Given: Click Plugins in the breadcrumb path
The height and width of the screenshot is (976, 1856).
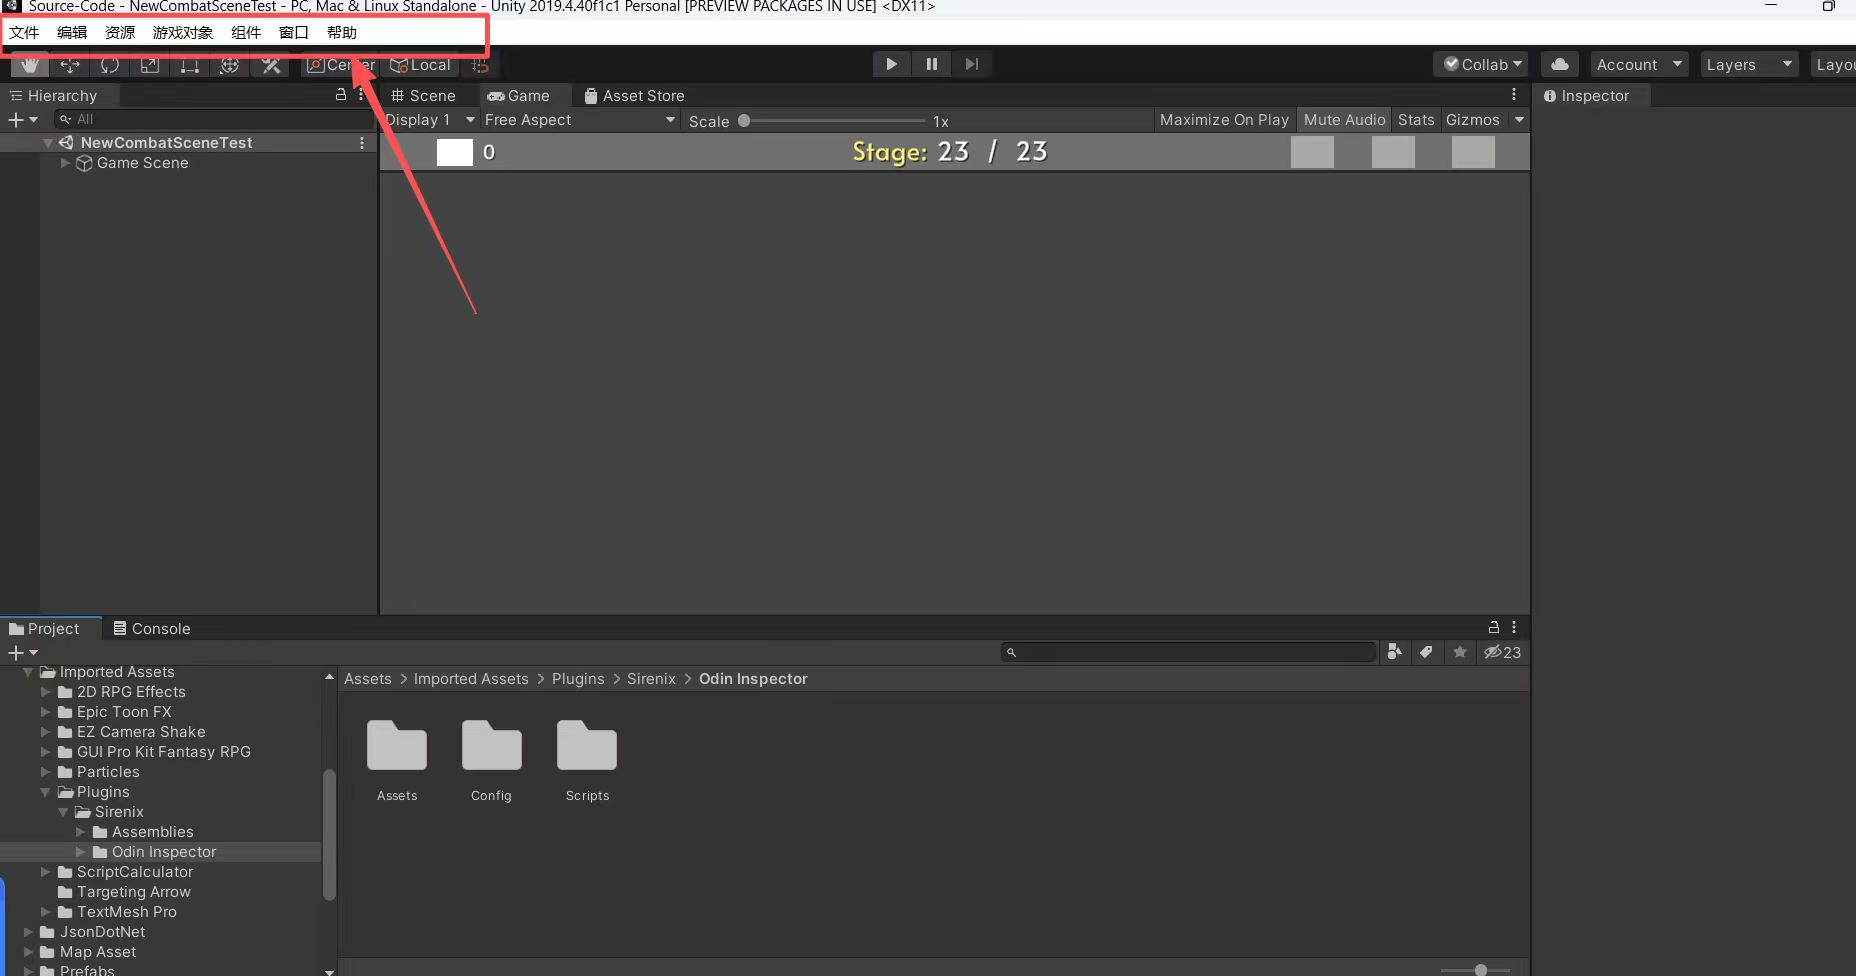Looking at the screenshot, I should coord(578,679).
